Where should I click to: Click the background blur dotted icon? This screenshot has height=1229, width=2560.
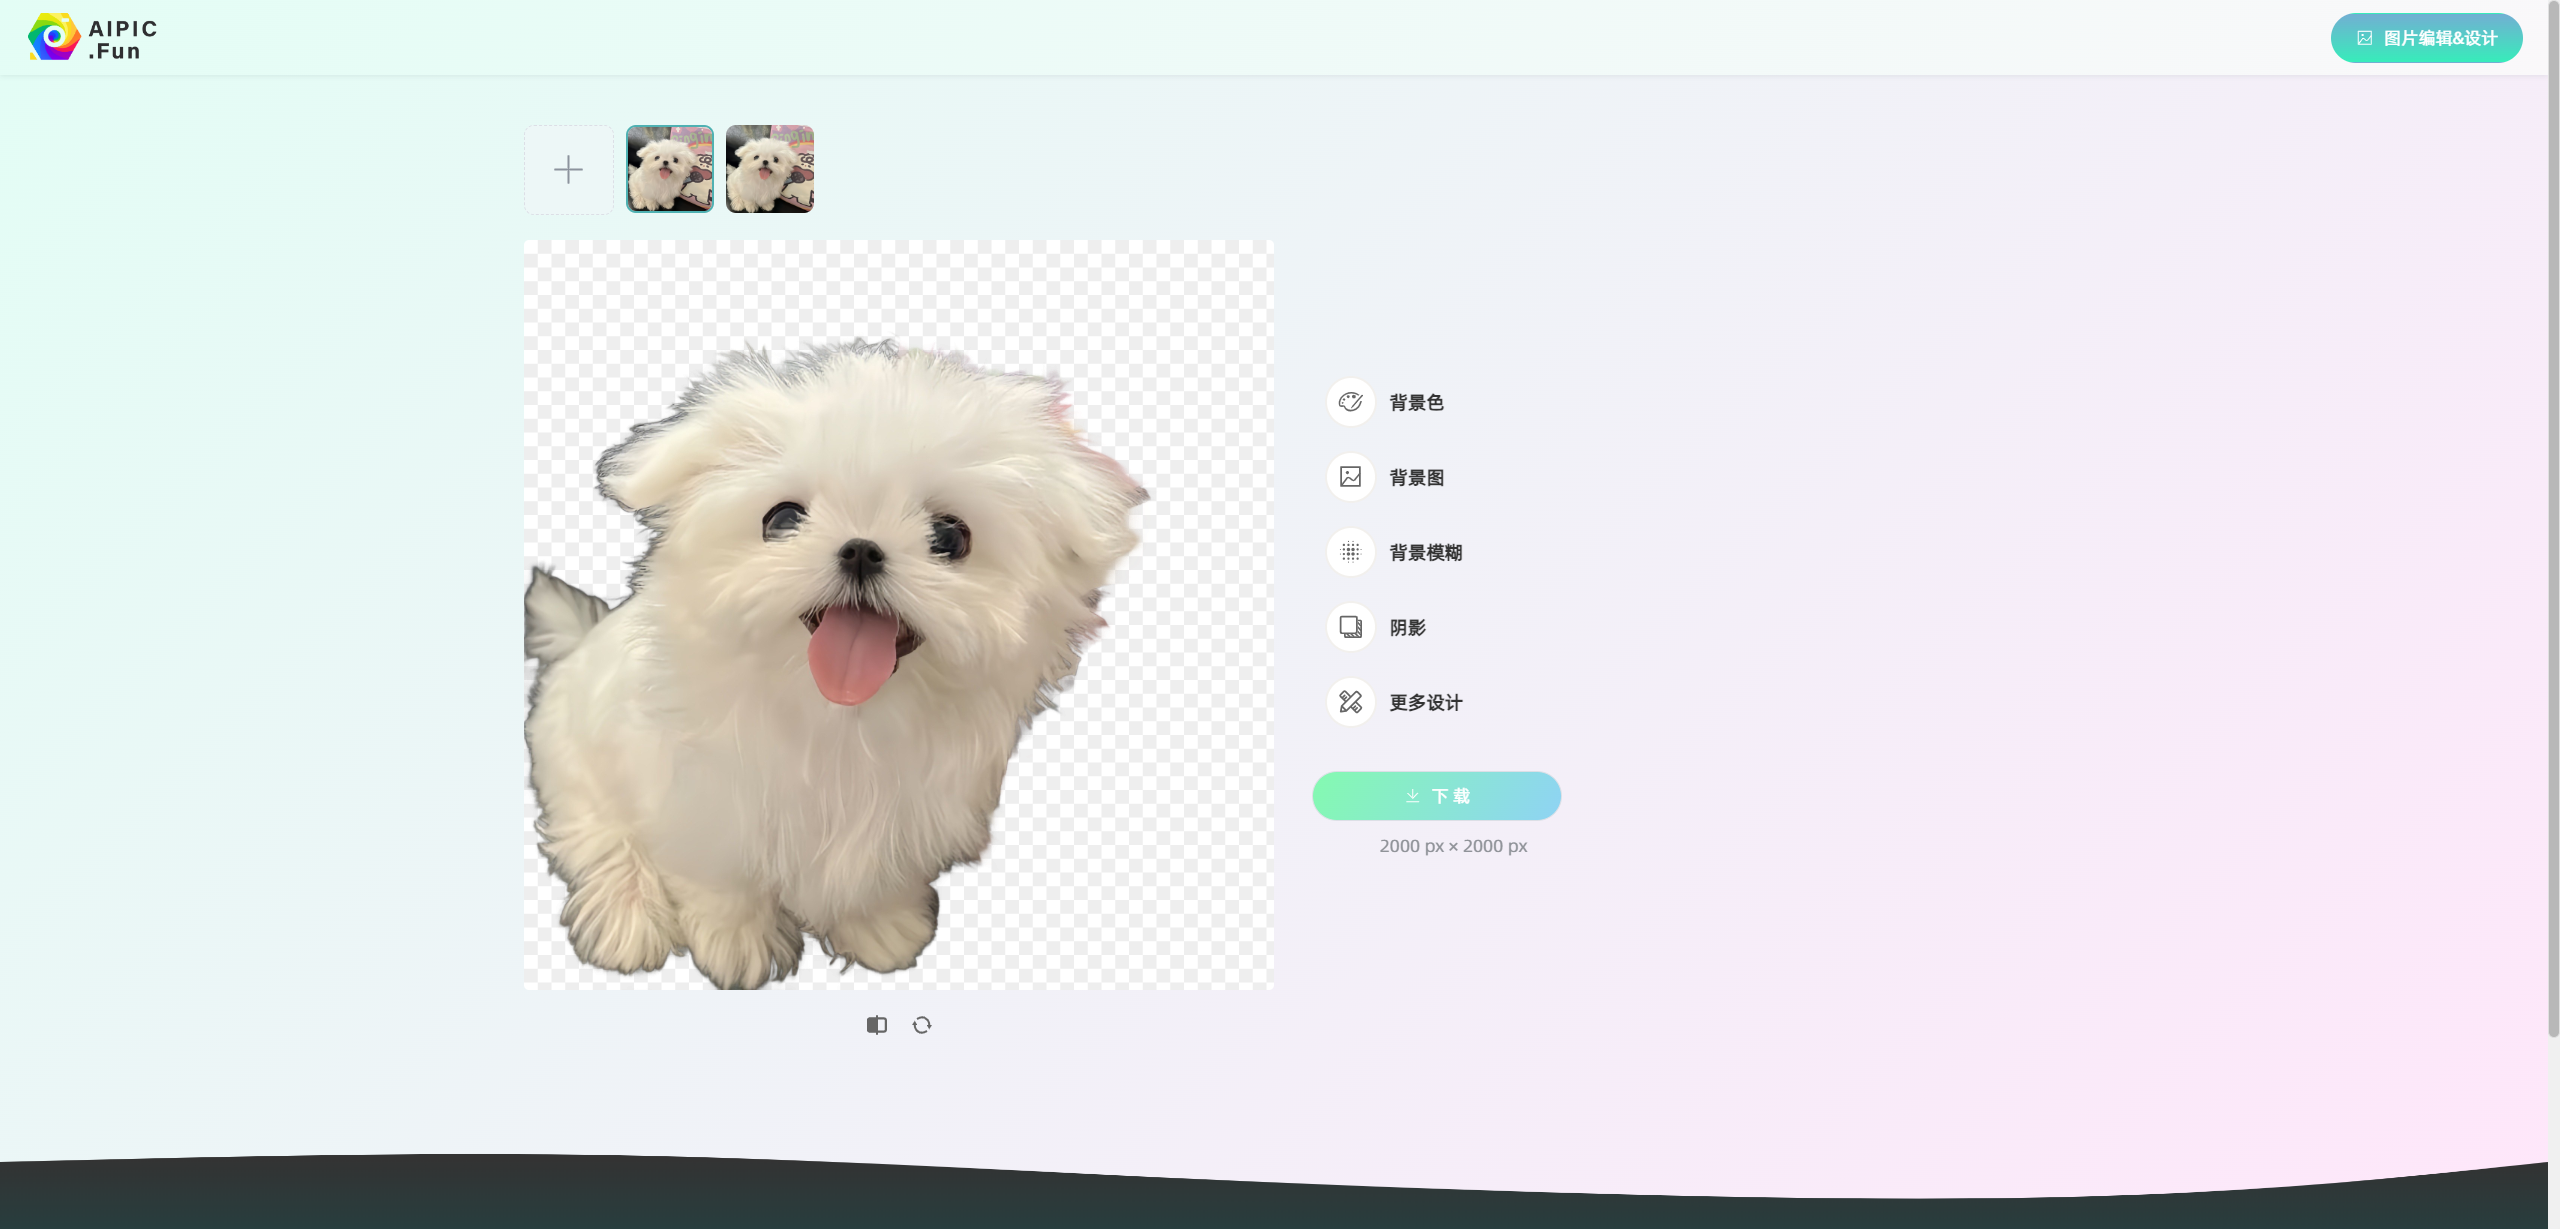point(1350,552)
